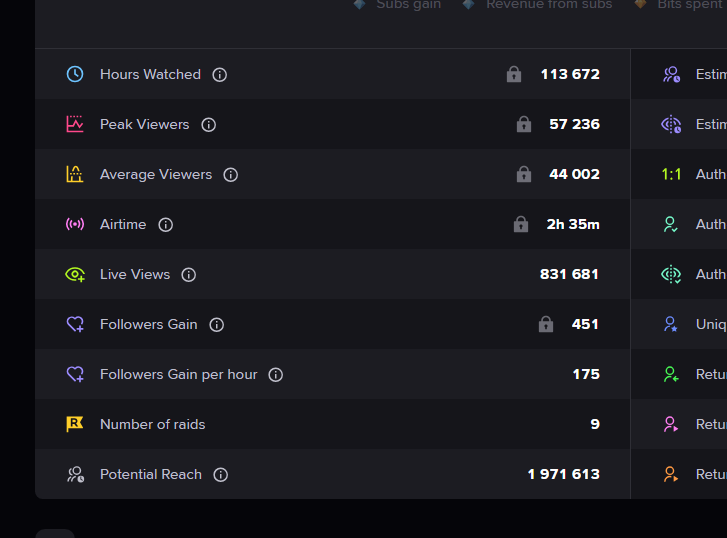Click the lock icon next to 113 672

(514, 74)
